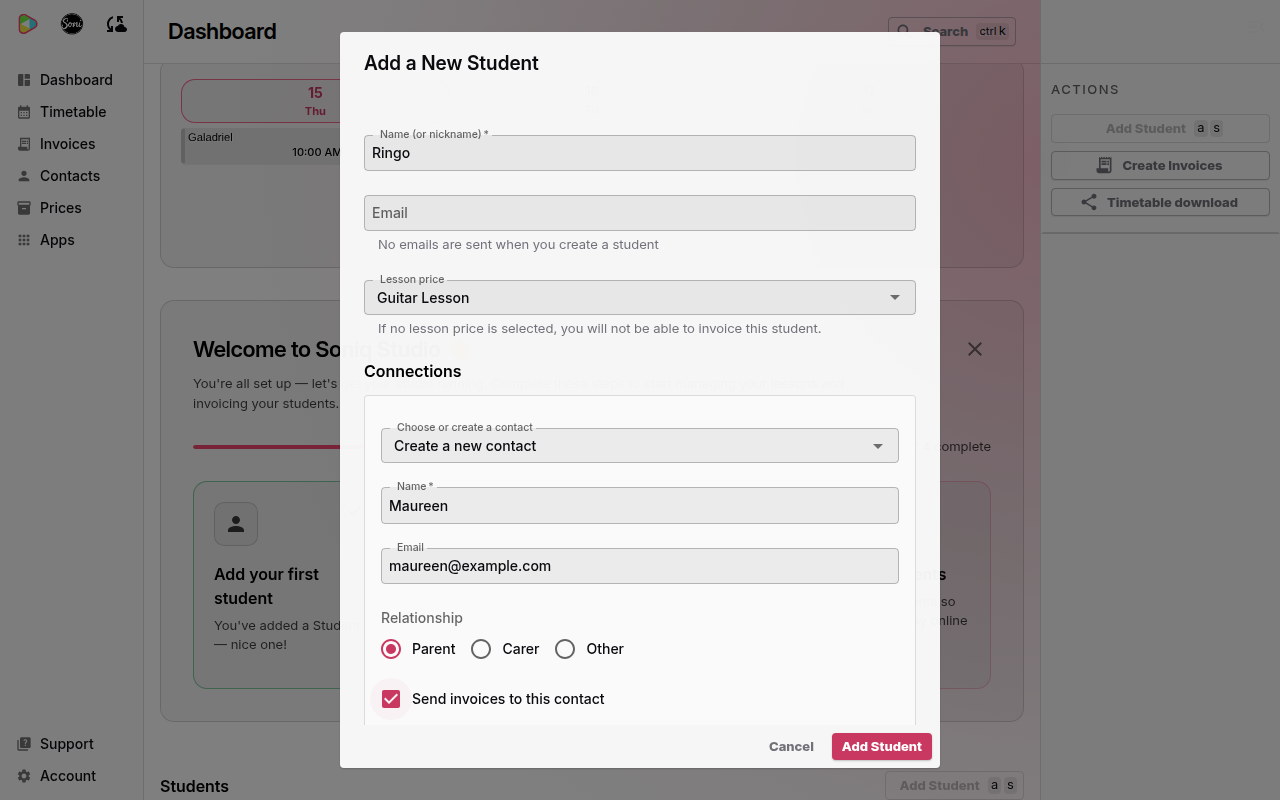Click the receipt icon on Create Invoices

[1104, 165]
